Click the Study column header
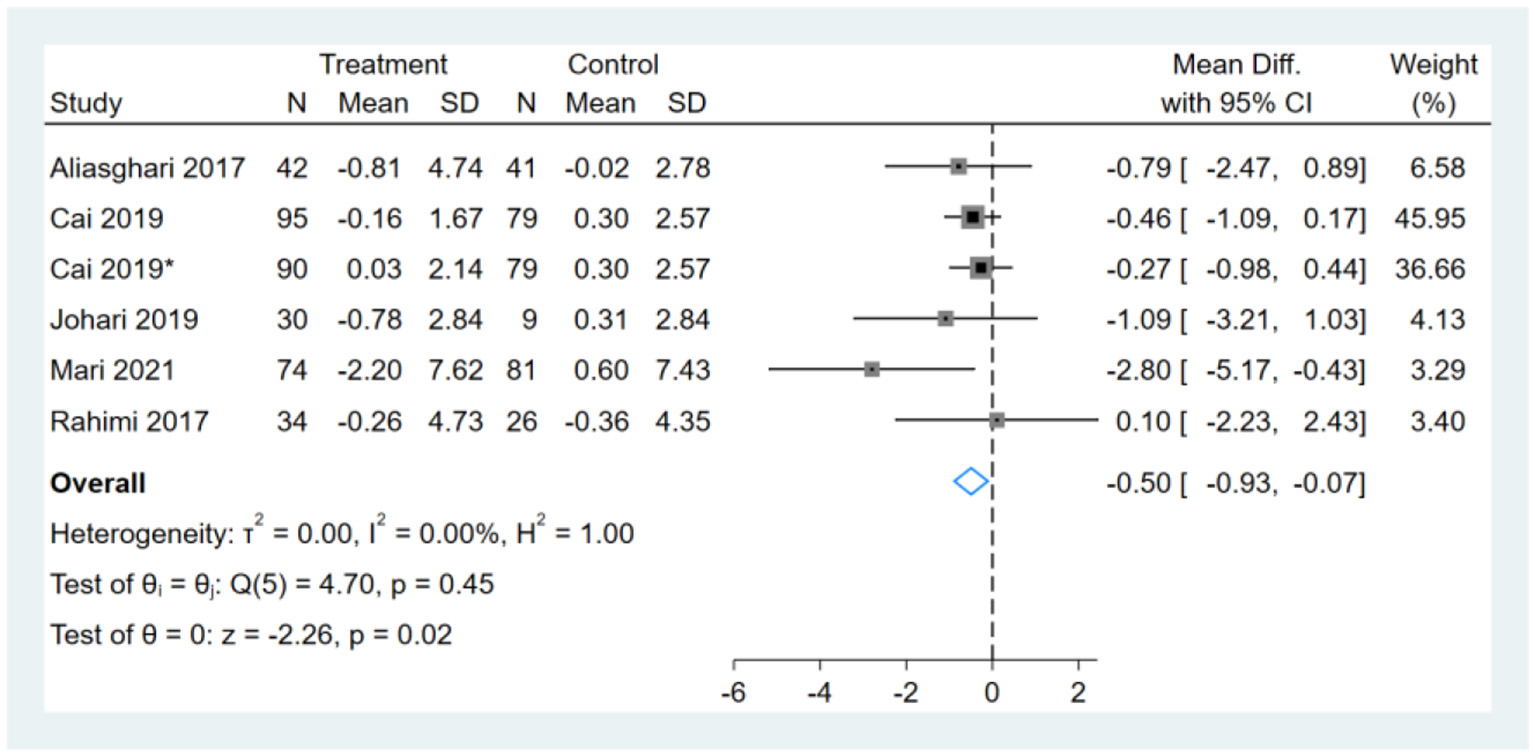 pos(86,103)
